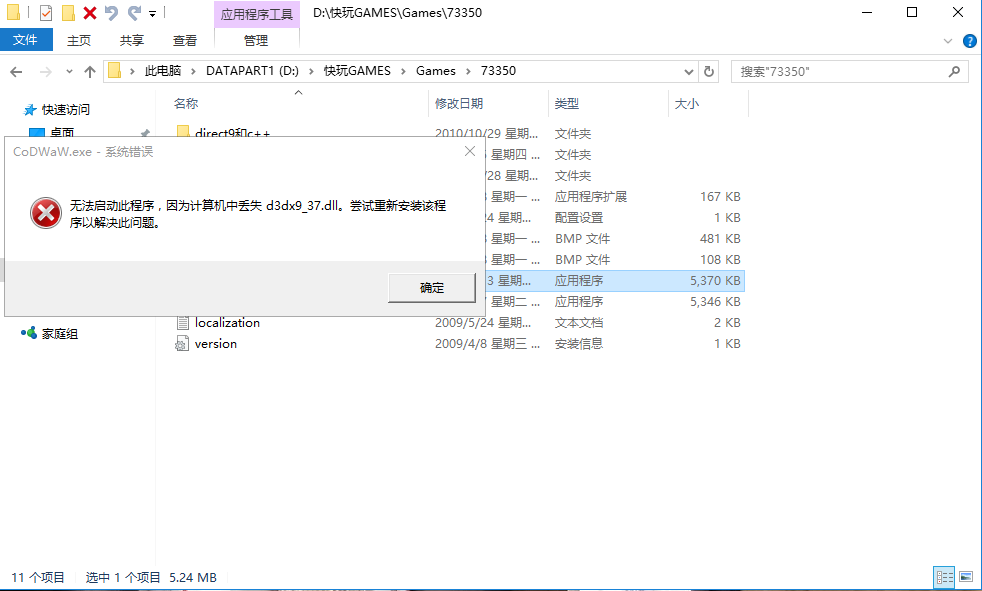Screen dimensions: 982x591
Task: Click the red error icon in the dialog
Action: [46, 213]
